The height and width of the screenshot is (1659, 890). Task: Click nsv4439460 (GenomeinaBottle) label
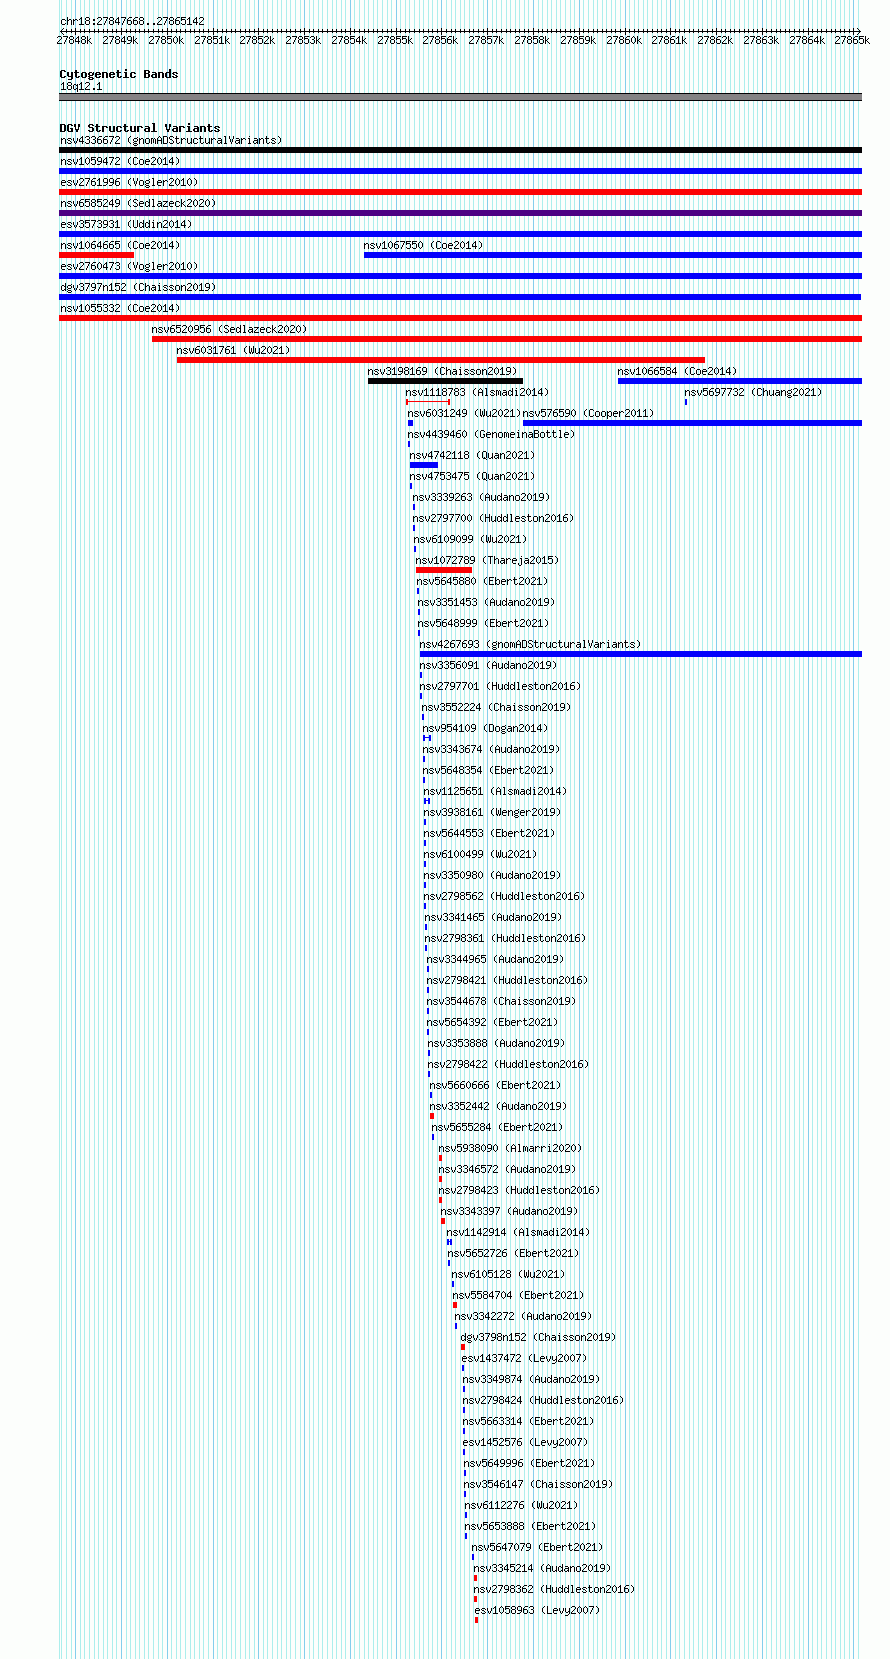tap(491, 434)
